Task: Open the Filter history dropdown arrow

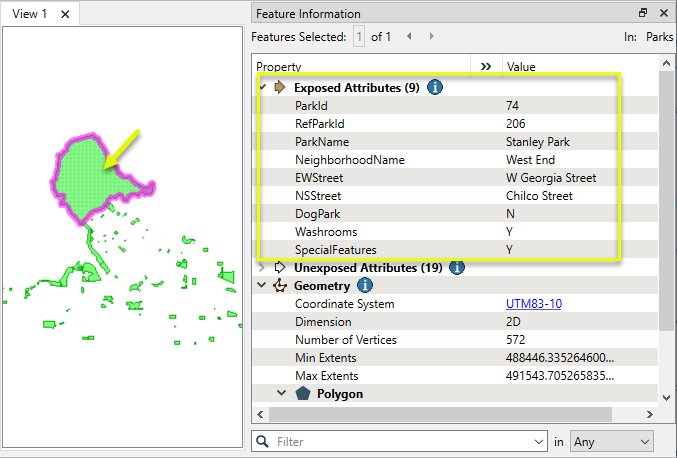Action: (538, 441)
